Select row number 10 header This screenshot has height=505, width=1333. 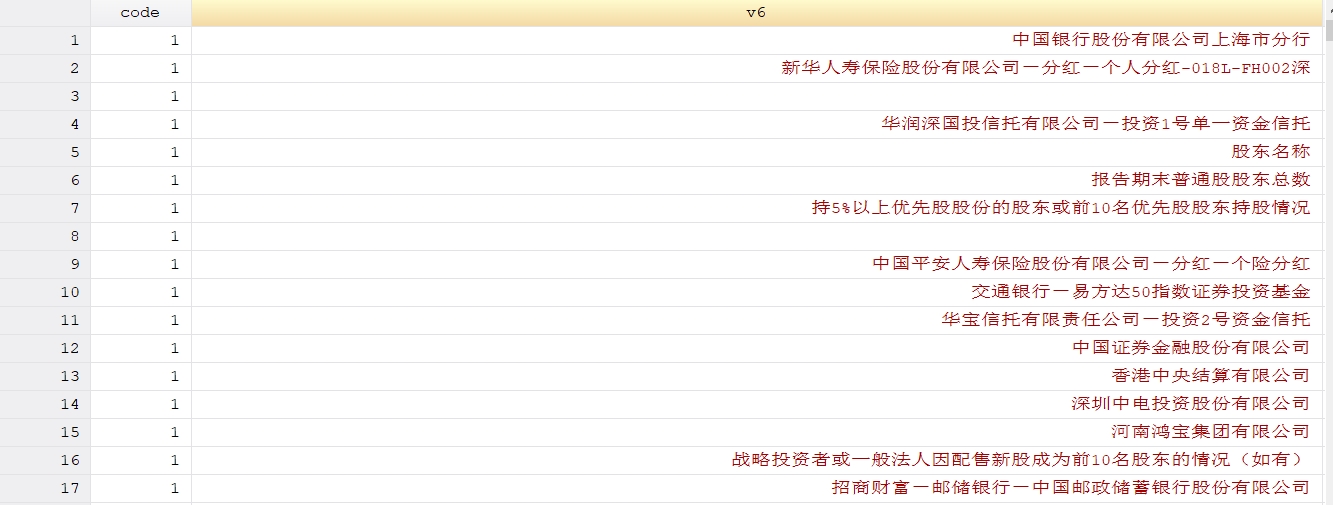coord(45,292)
